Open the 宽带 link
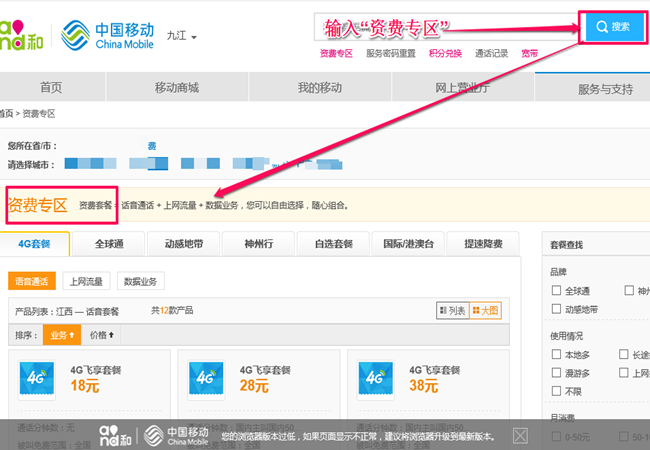This screenshot has width=650, height=450. (529, 53)
